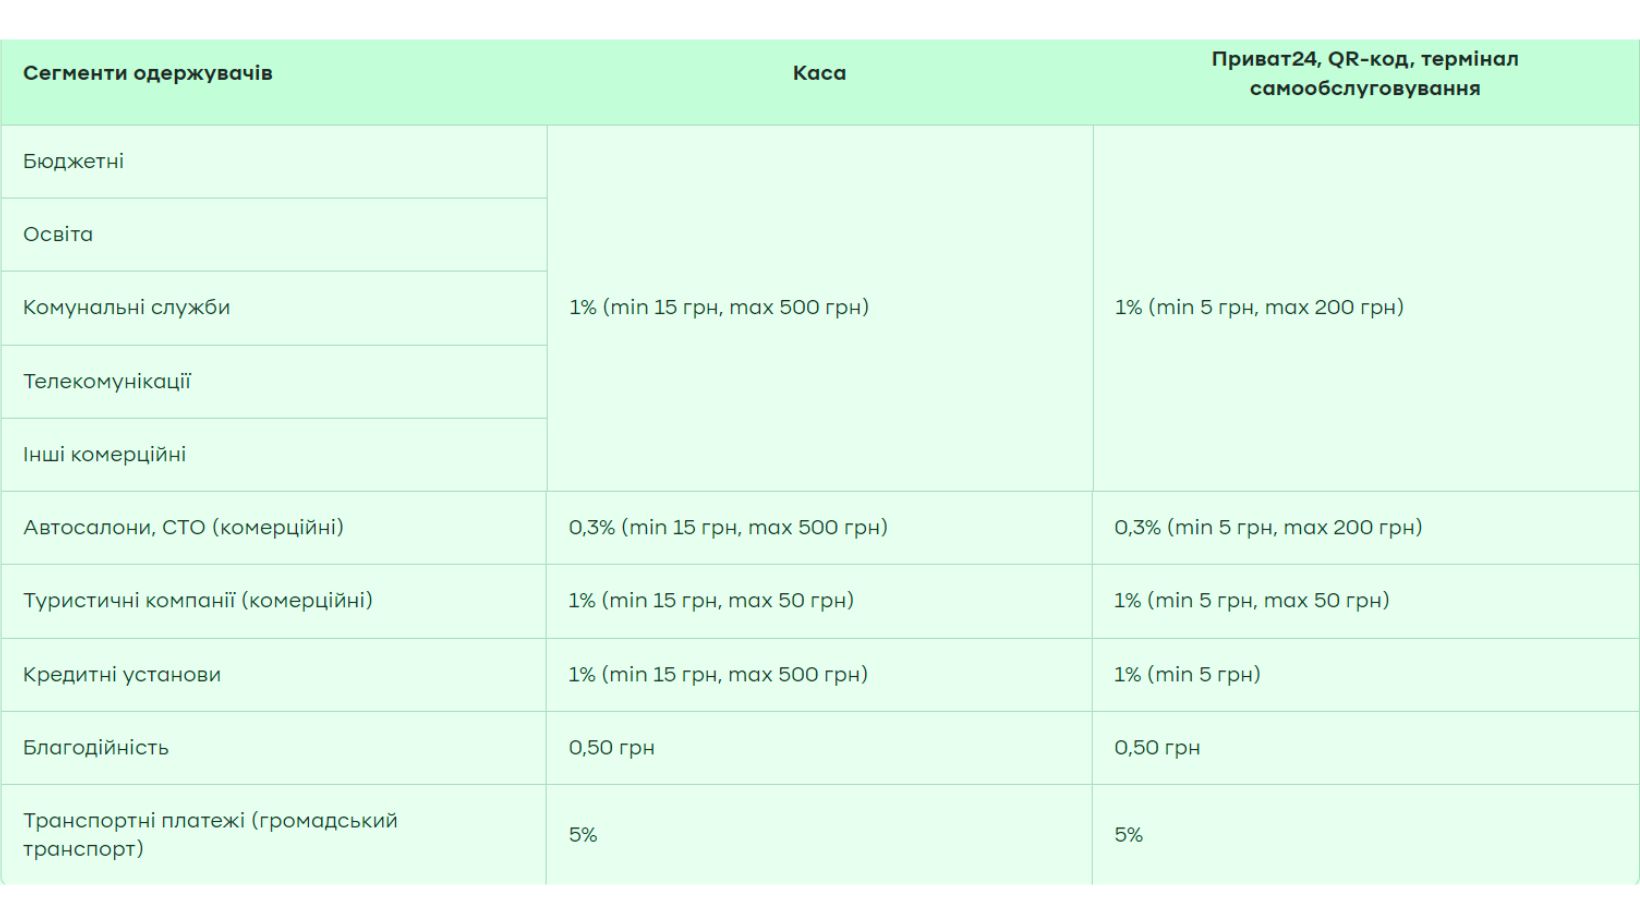Click the "Освіта" segment cell
This screenshot has width=1640, height=924.
click(x=58, y=234)
